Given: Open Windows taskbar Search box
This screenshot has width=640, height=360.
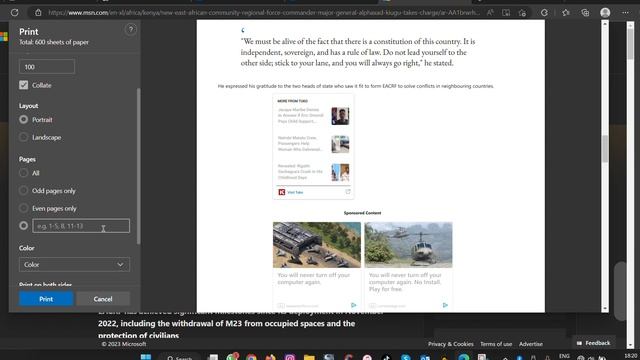Looking at the screenshot, I should click(180, 357).
